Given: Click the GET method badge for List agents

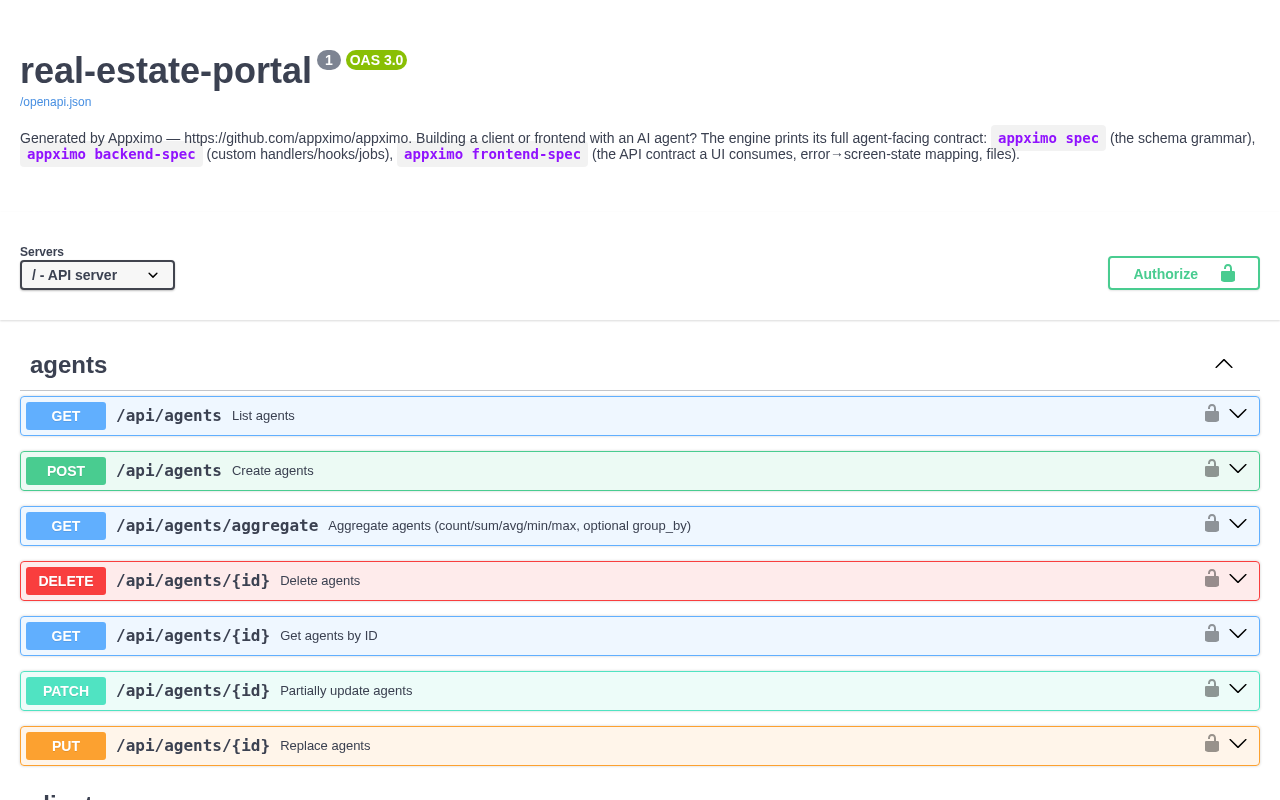Looking at the screenshot, I should [66, 416].
